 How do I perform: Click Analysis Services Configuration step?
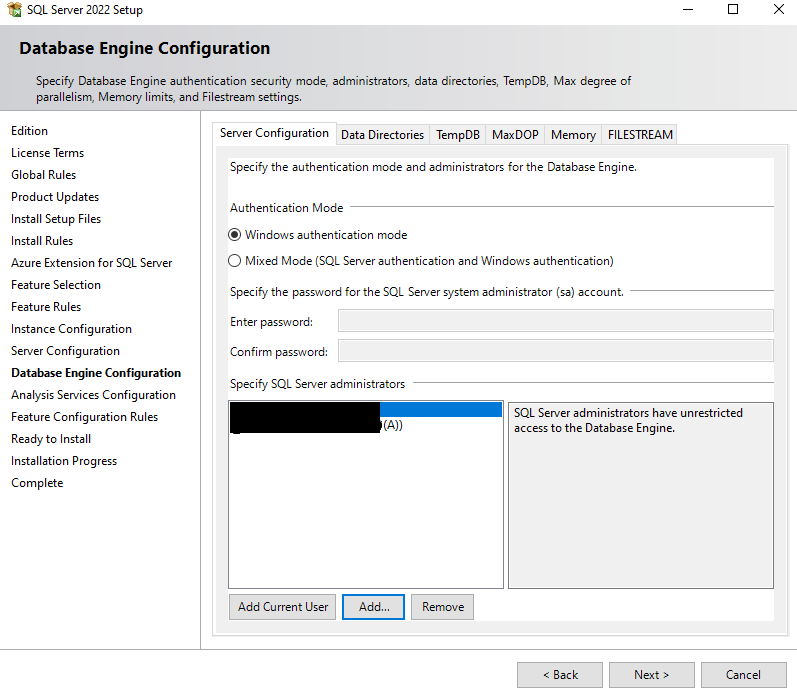(x=93, y=395)
